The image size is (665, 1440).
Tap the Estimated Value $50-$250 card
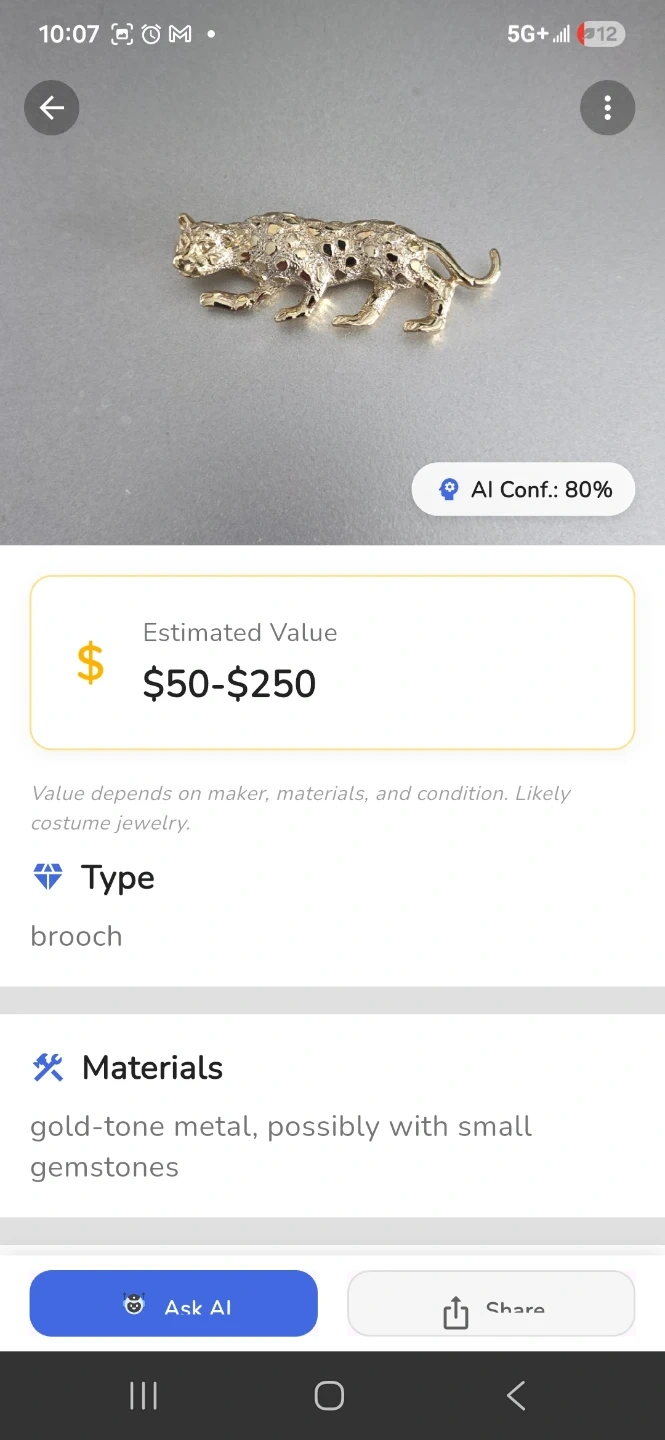click(332, 662)
